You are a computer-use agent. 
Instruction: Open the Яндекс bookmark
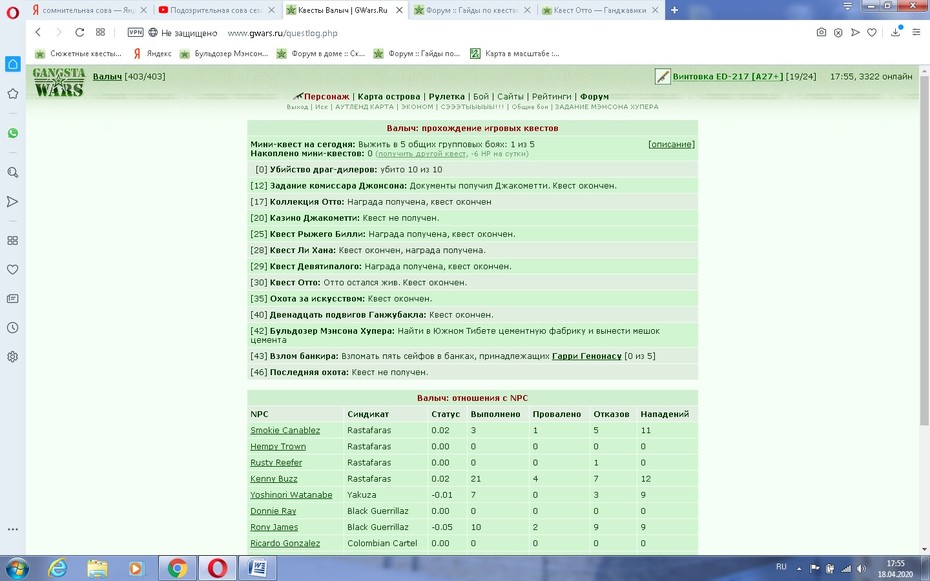152,53
